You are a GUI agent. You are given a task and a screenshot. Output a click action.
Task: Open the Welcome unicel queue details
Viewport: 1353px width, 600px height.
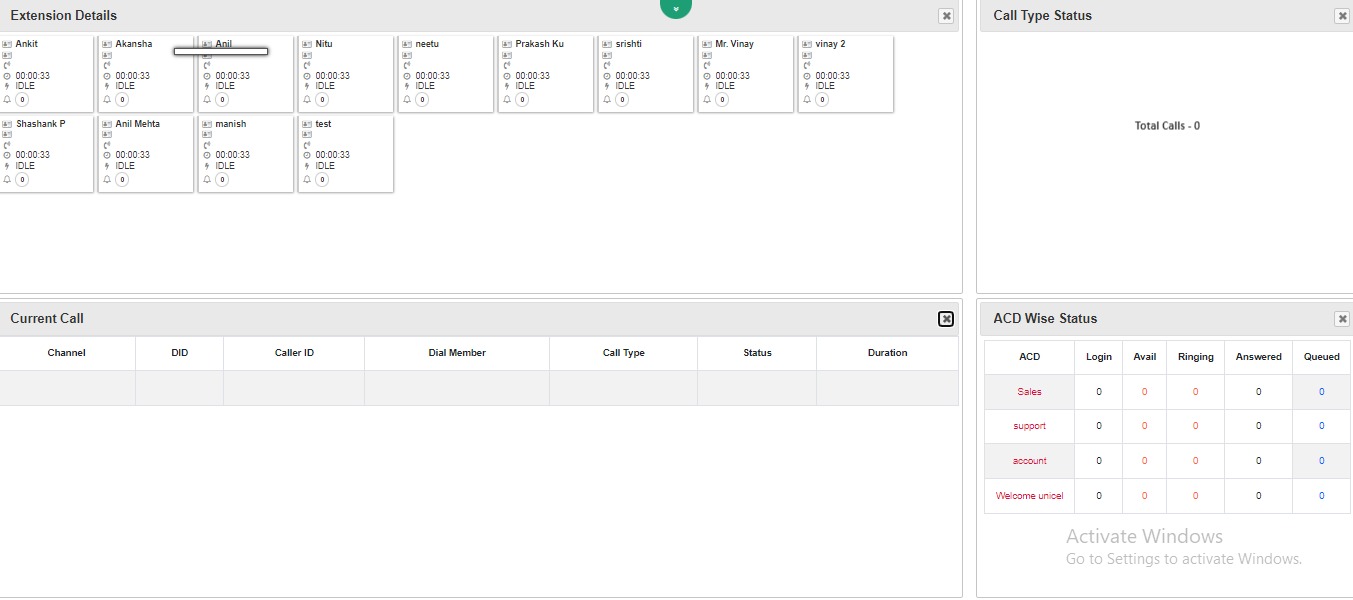pyautogui.click(x=1029, y=495)
